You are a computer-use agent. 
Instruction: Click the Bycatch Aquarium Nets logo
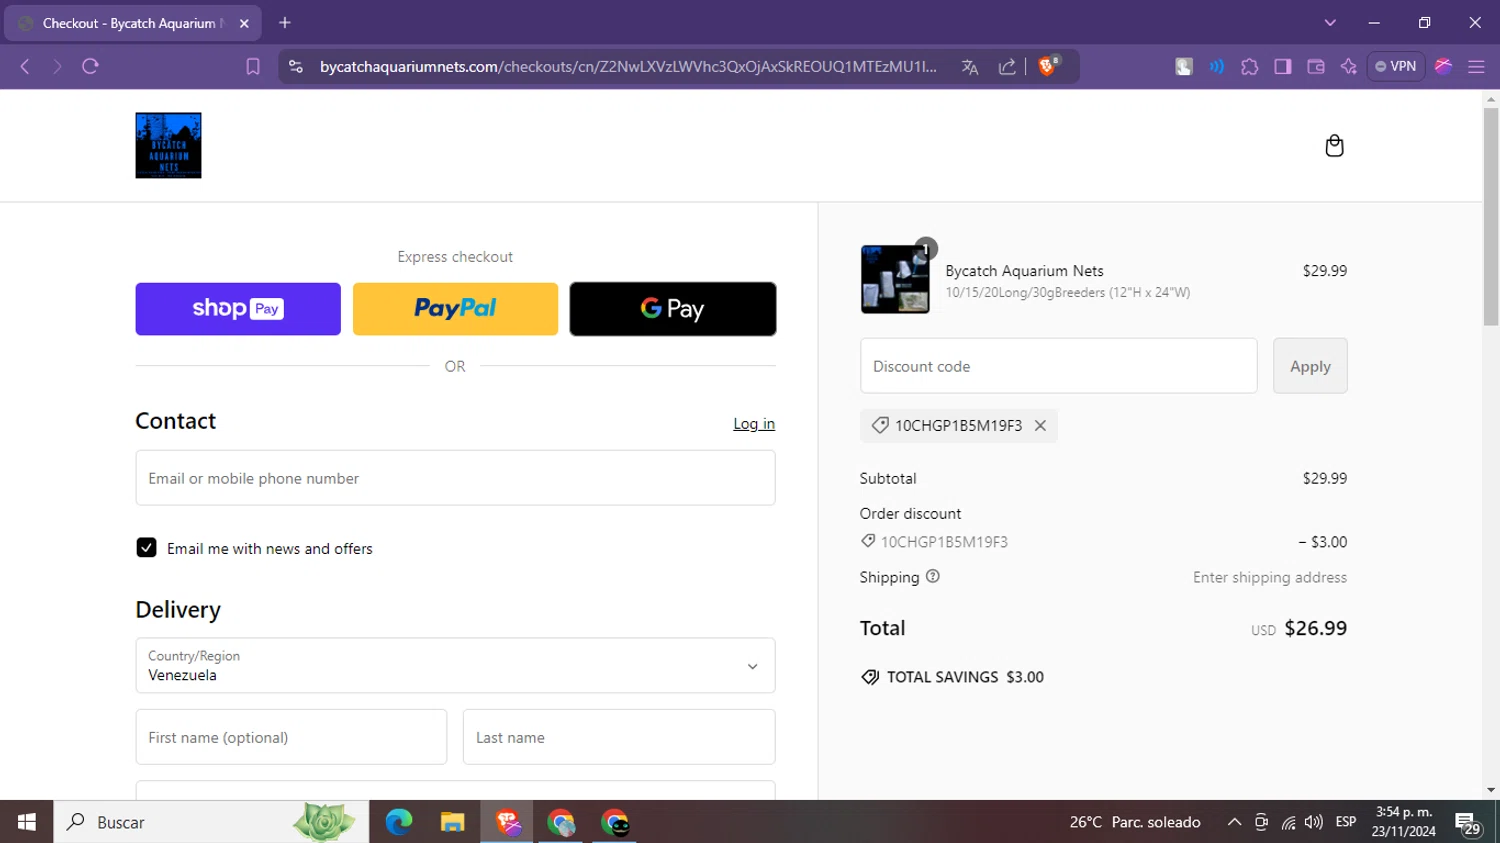[x=168, y=145]
